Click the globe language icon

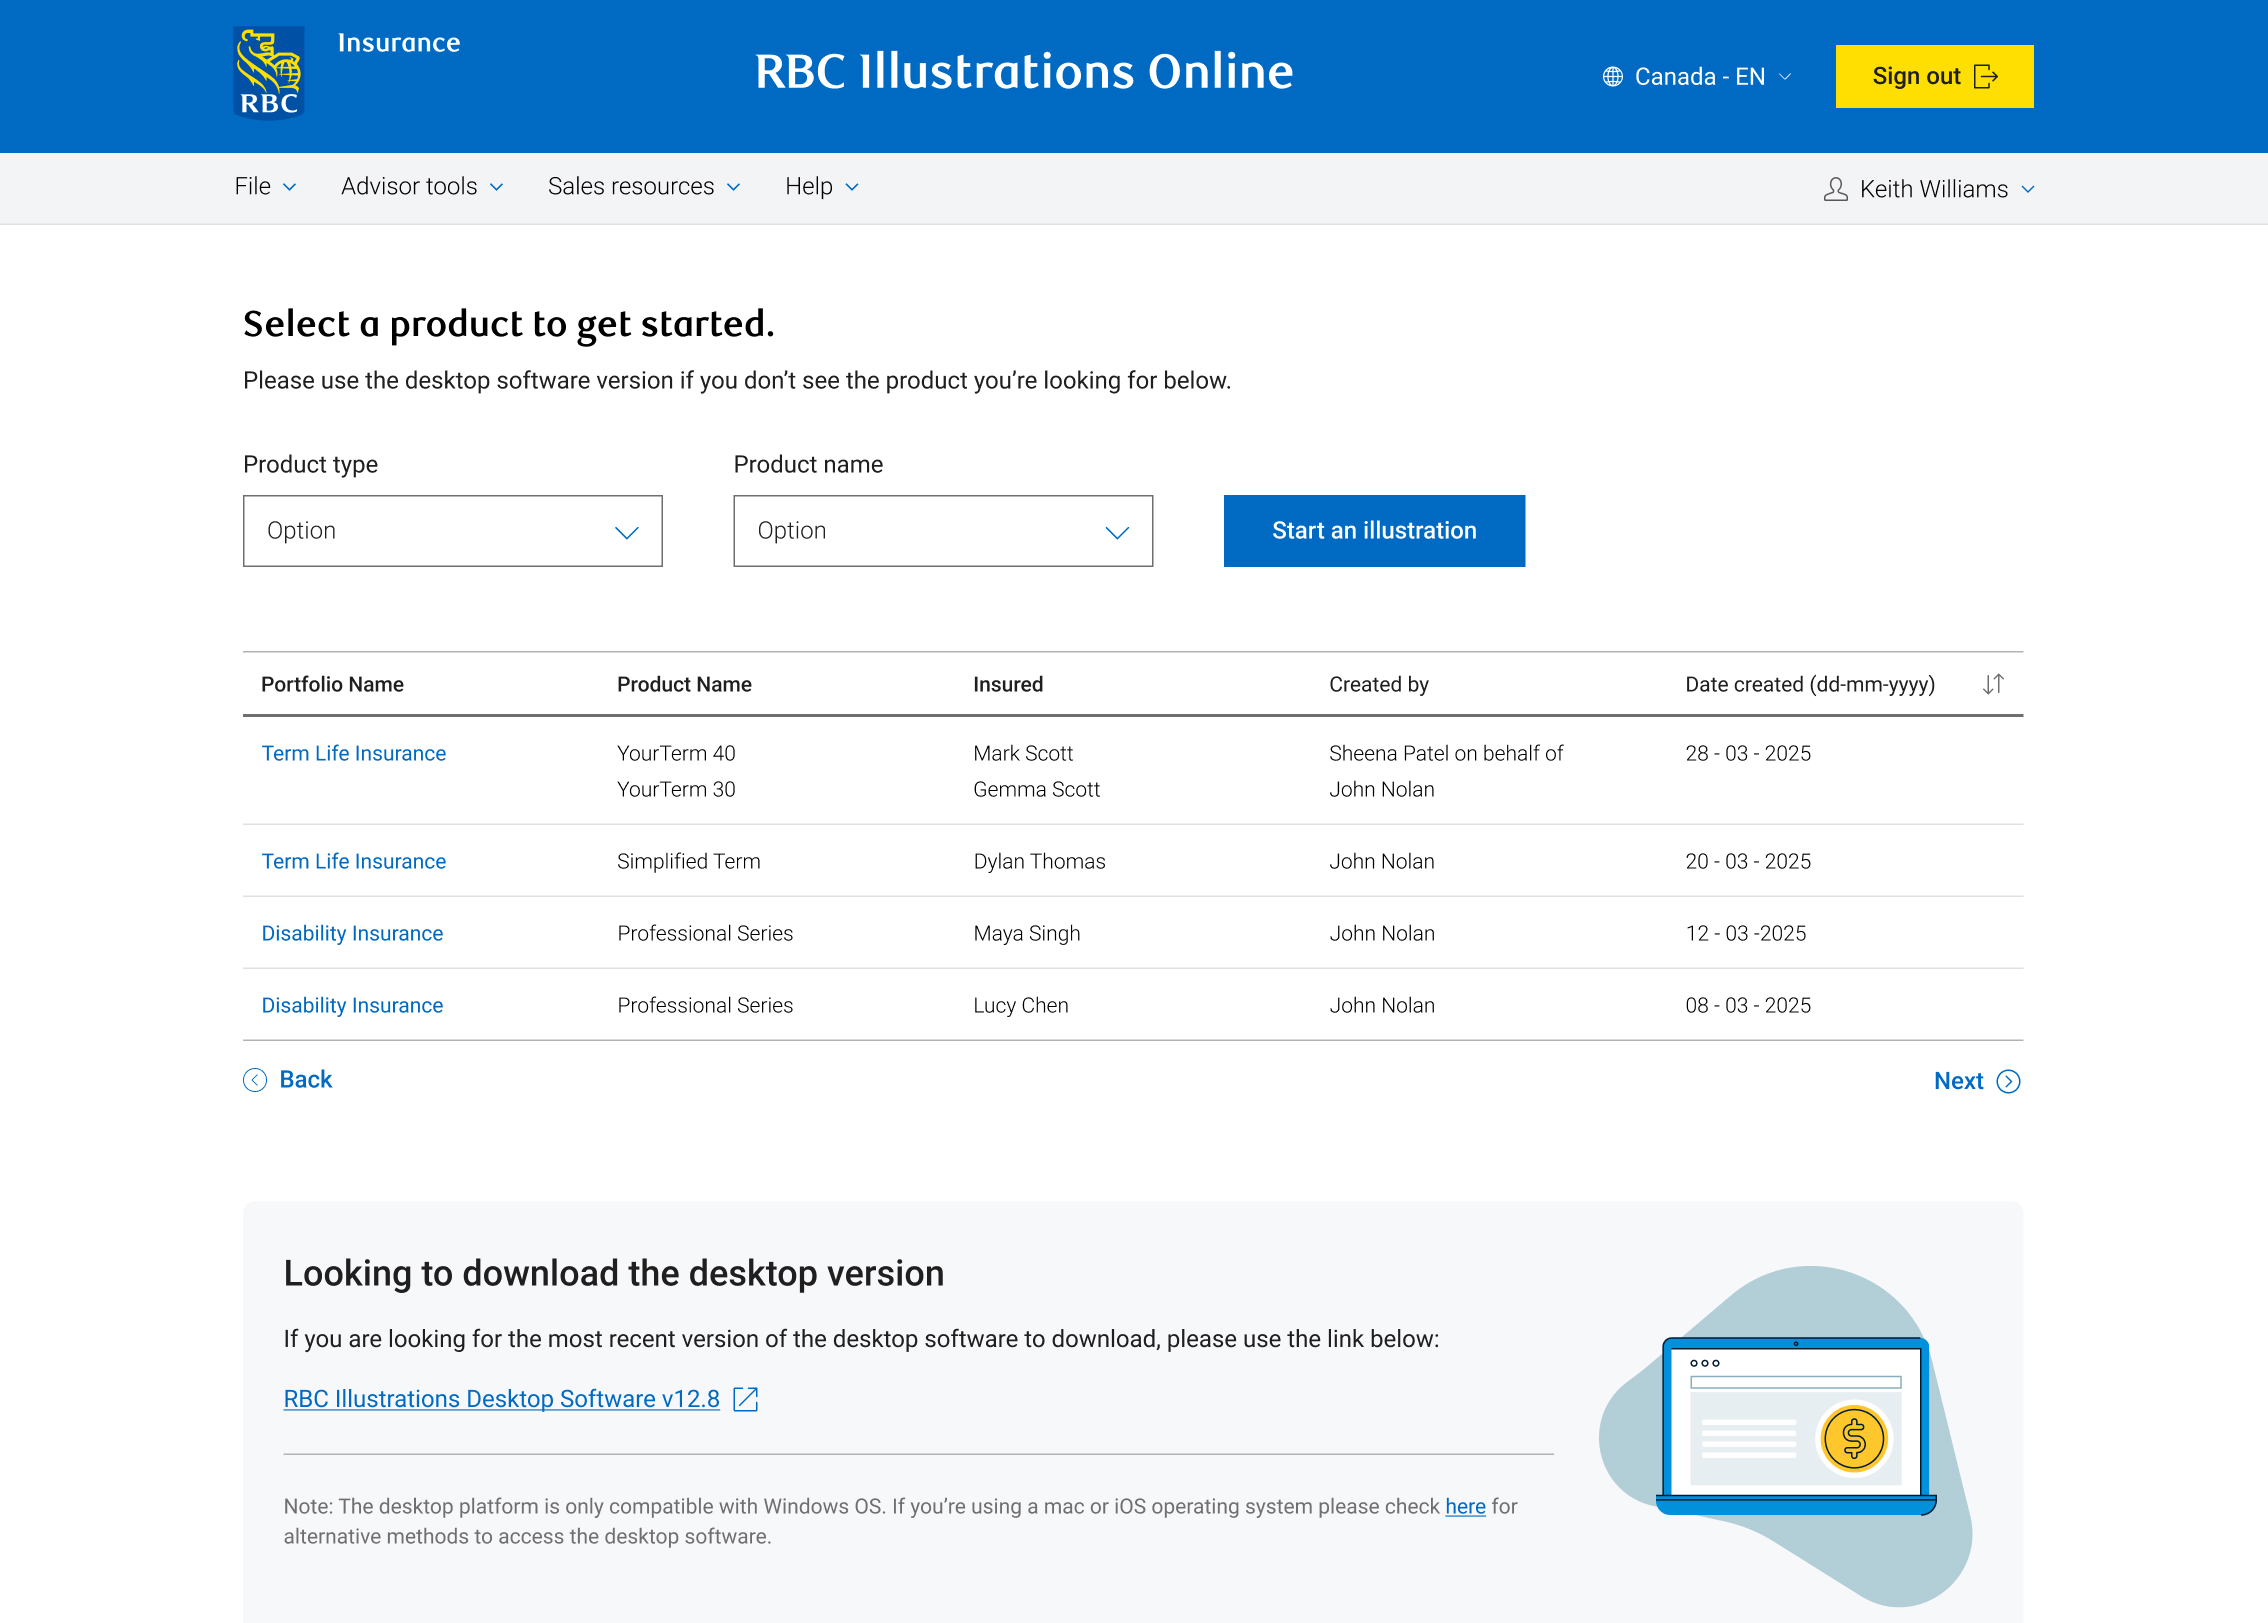1612,77
